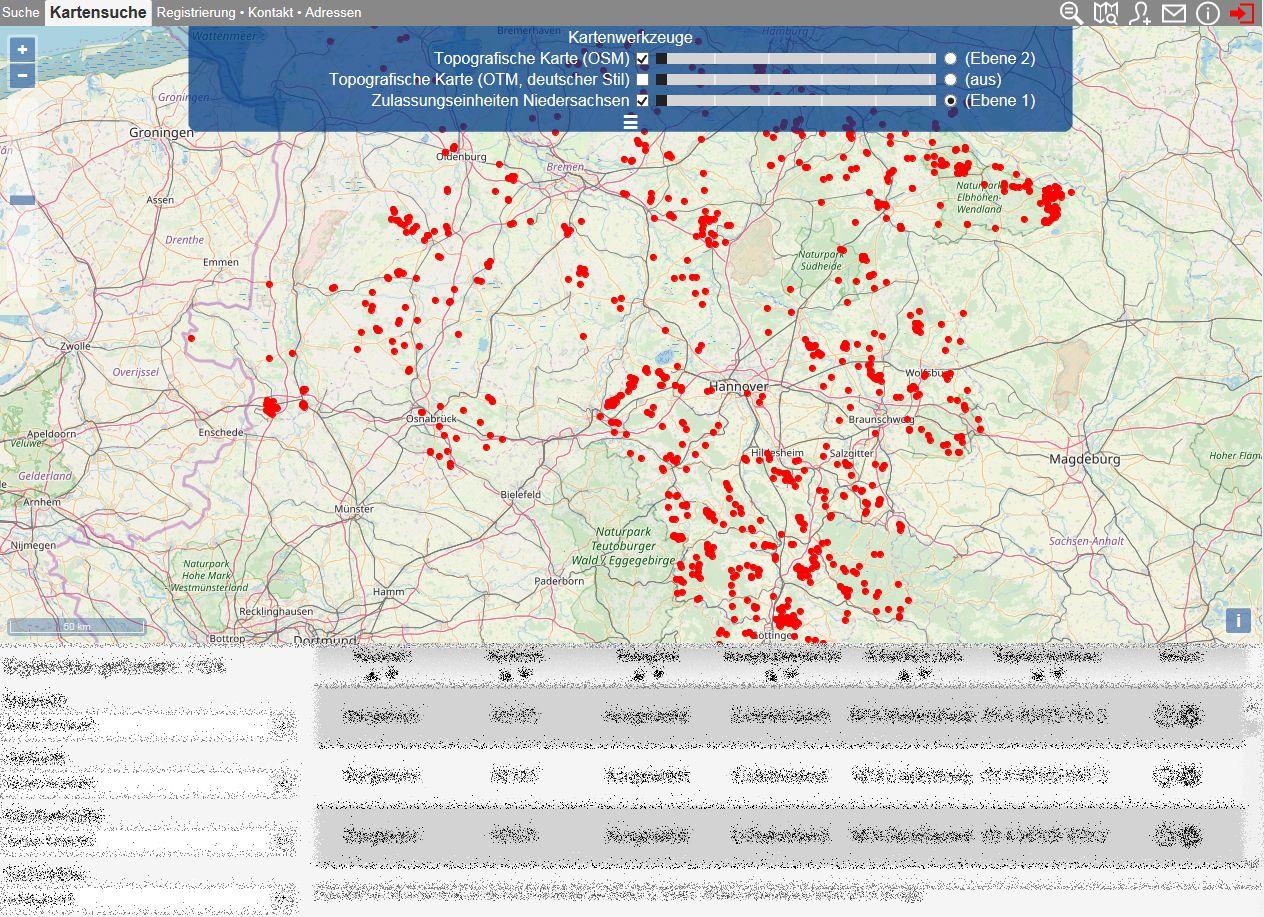Click the OSM layer opacity slider
Screen dimensions: 1264x917
[x=795, y=59]
